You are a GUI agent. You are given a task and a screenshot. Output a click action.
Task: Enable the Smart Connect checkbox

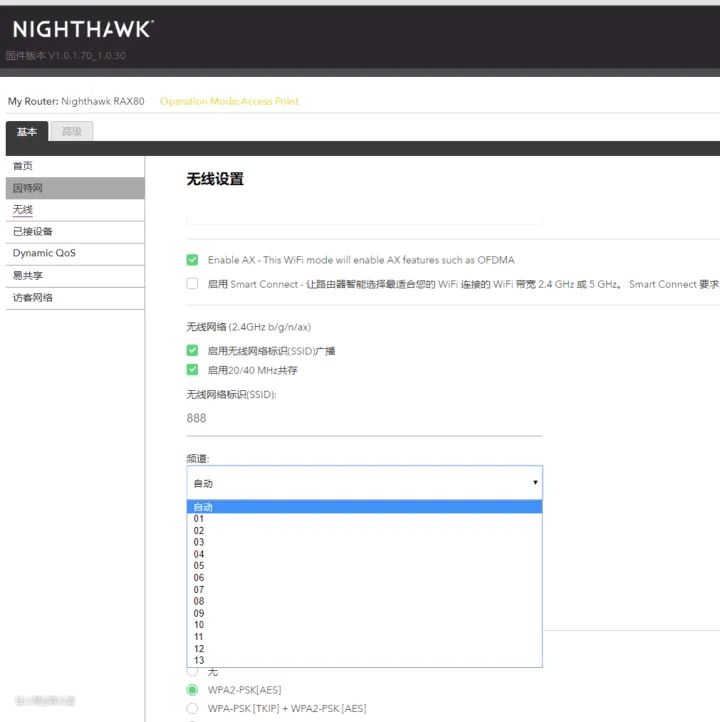tap(192, 284)
